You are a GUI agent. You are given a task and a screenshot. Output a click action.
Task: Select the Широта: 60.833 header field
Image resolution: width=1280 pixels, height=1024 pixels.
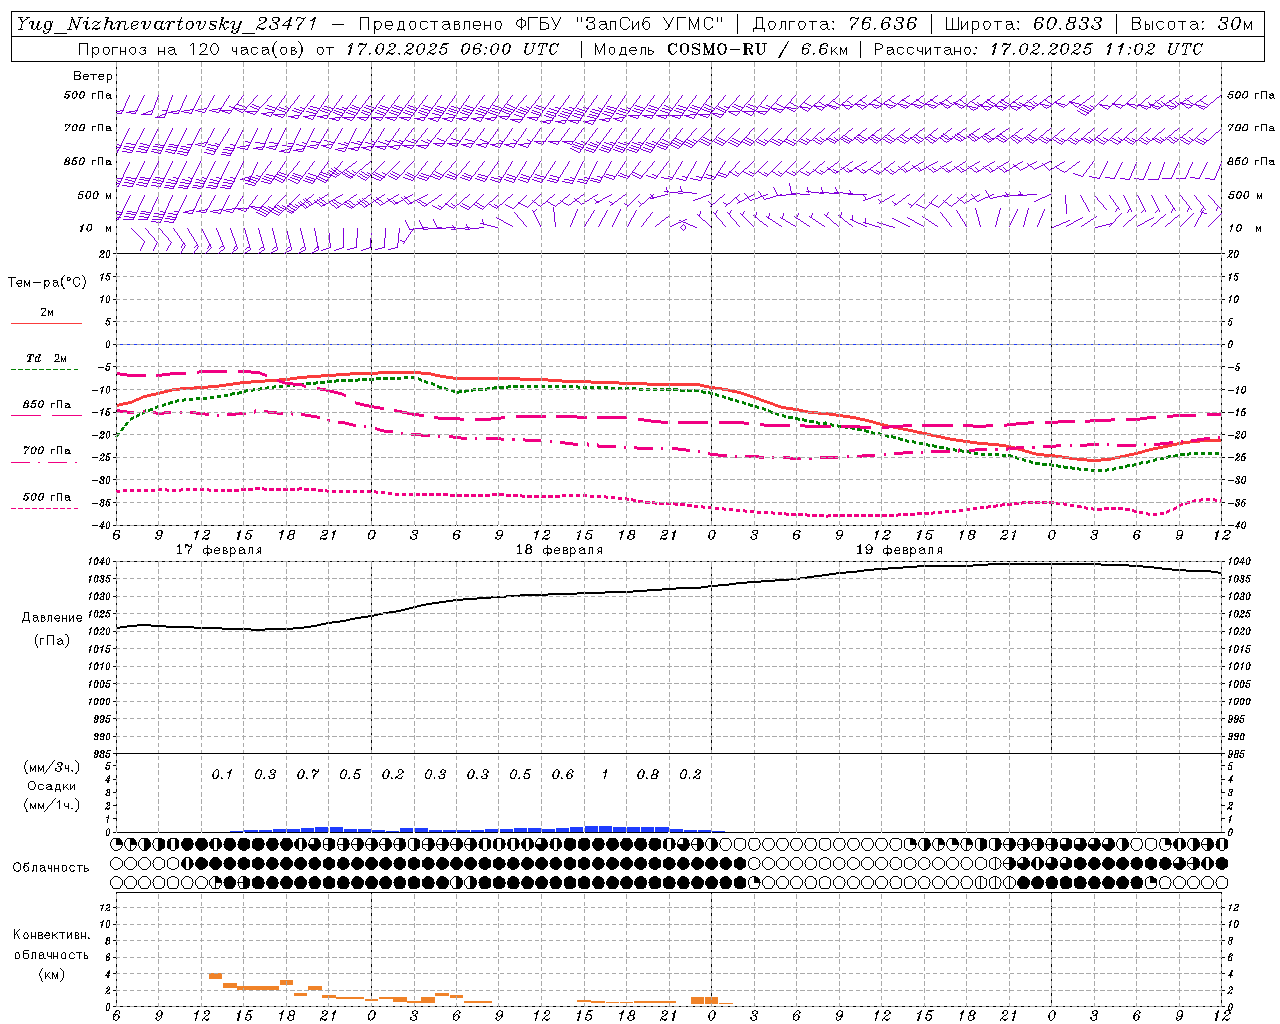tap(1023, 24)
